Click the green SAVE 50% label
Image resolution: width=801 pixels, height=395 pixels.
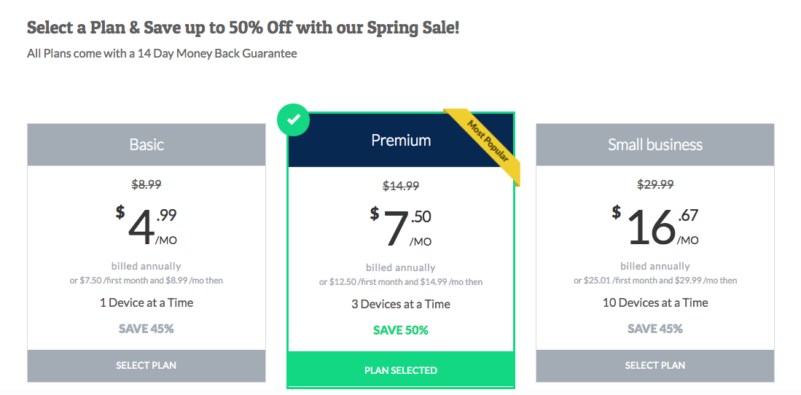401,330
